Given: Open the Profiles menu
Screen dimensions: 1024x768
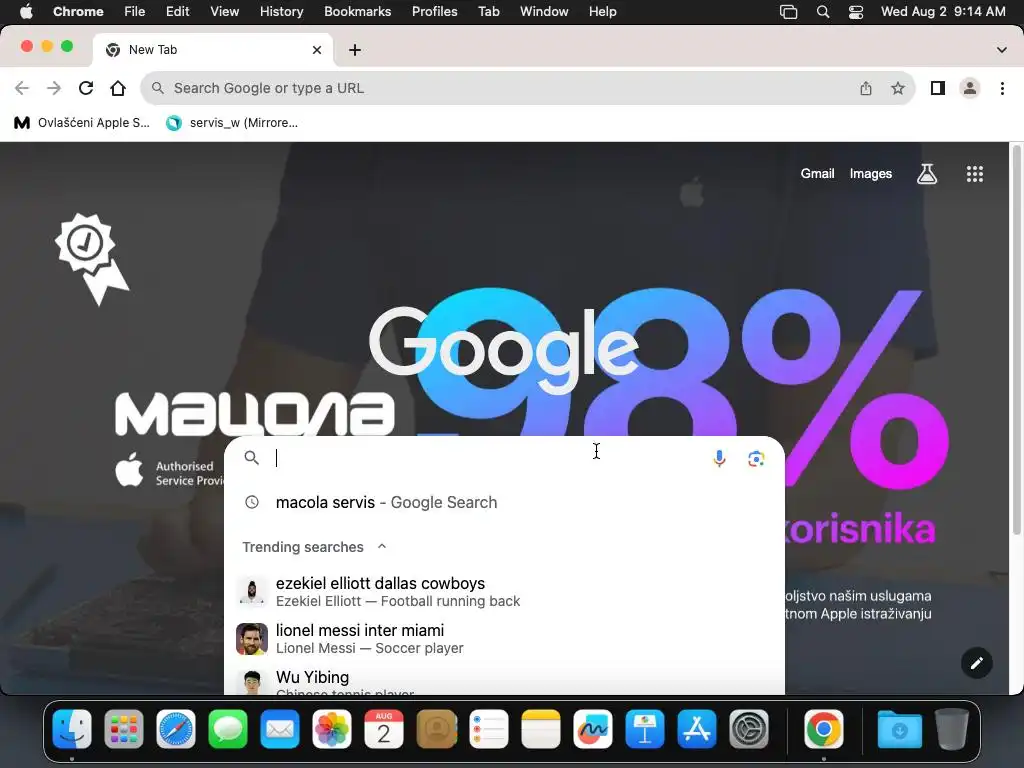Looking at the screenshot, I should pyautogui.click(x=434, y=12).
